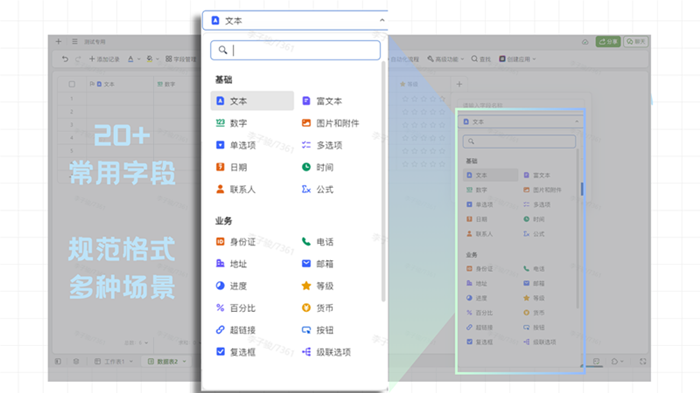Image resolution: width=700 pixels, height=393 pixels.
Task: Choose the 公式 formula field type
Action: 318,189
